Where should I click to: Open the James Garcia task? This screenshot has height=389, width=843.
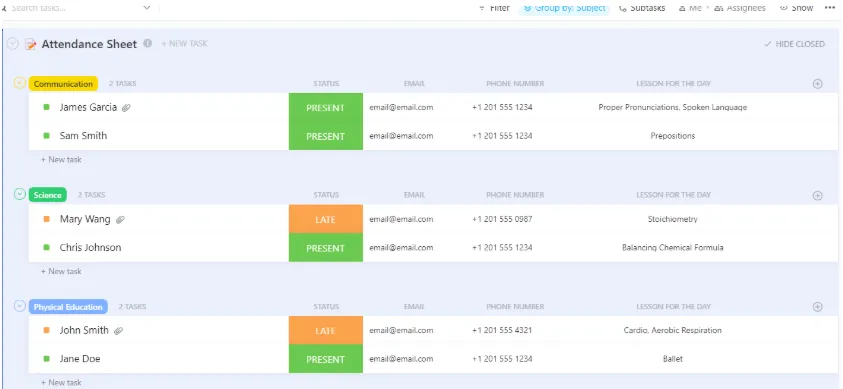pos(88,107)
